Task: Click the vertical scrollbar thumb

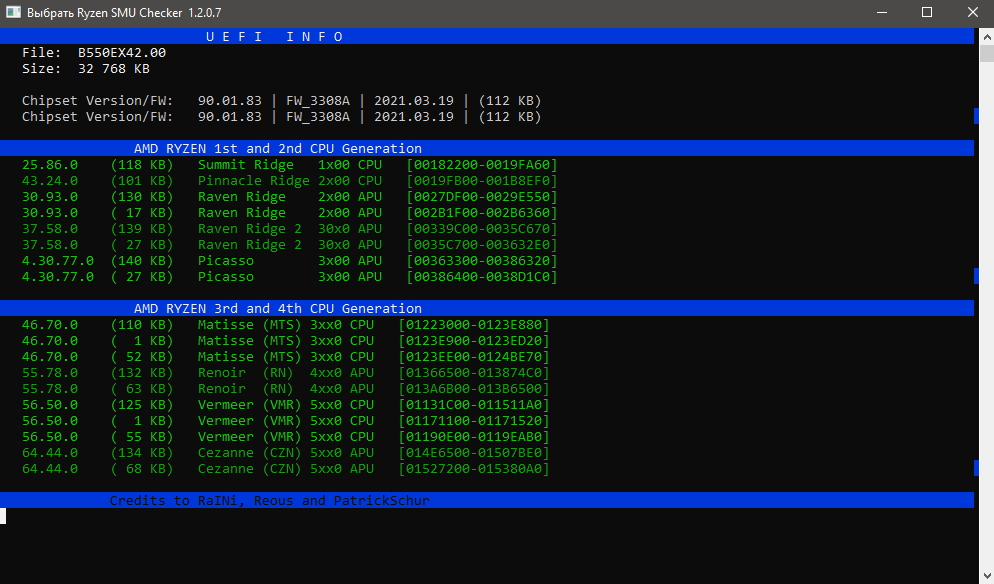Action: (987, 53)
